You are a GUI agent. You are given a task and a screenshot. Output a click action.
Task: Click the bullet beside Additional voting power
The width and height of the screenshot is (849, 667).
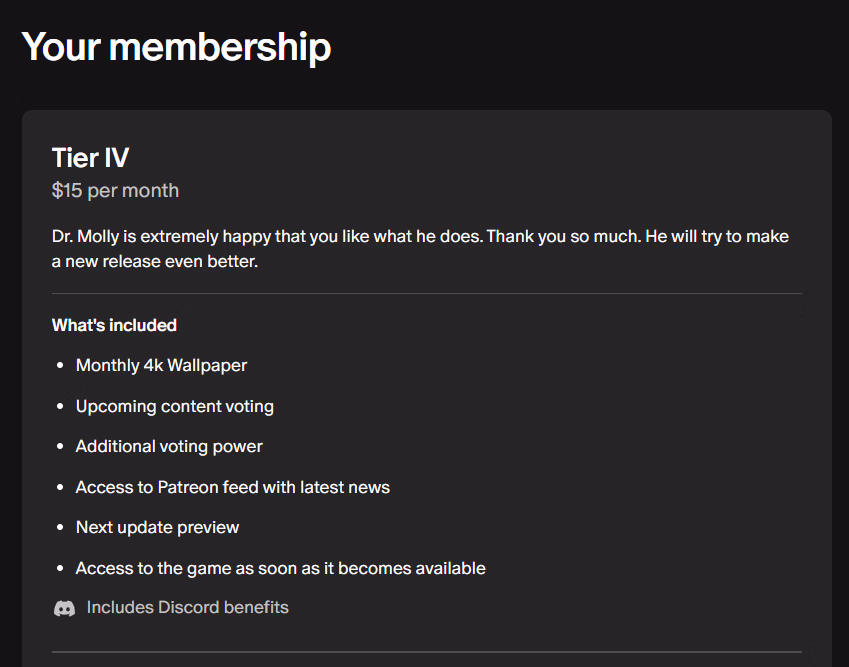pos(61,447)
